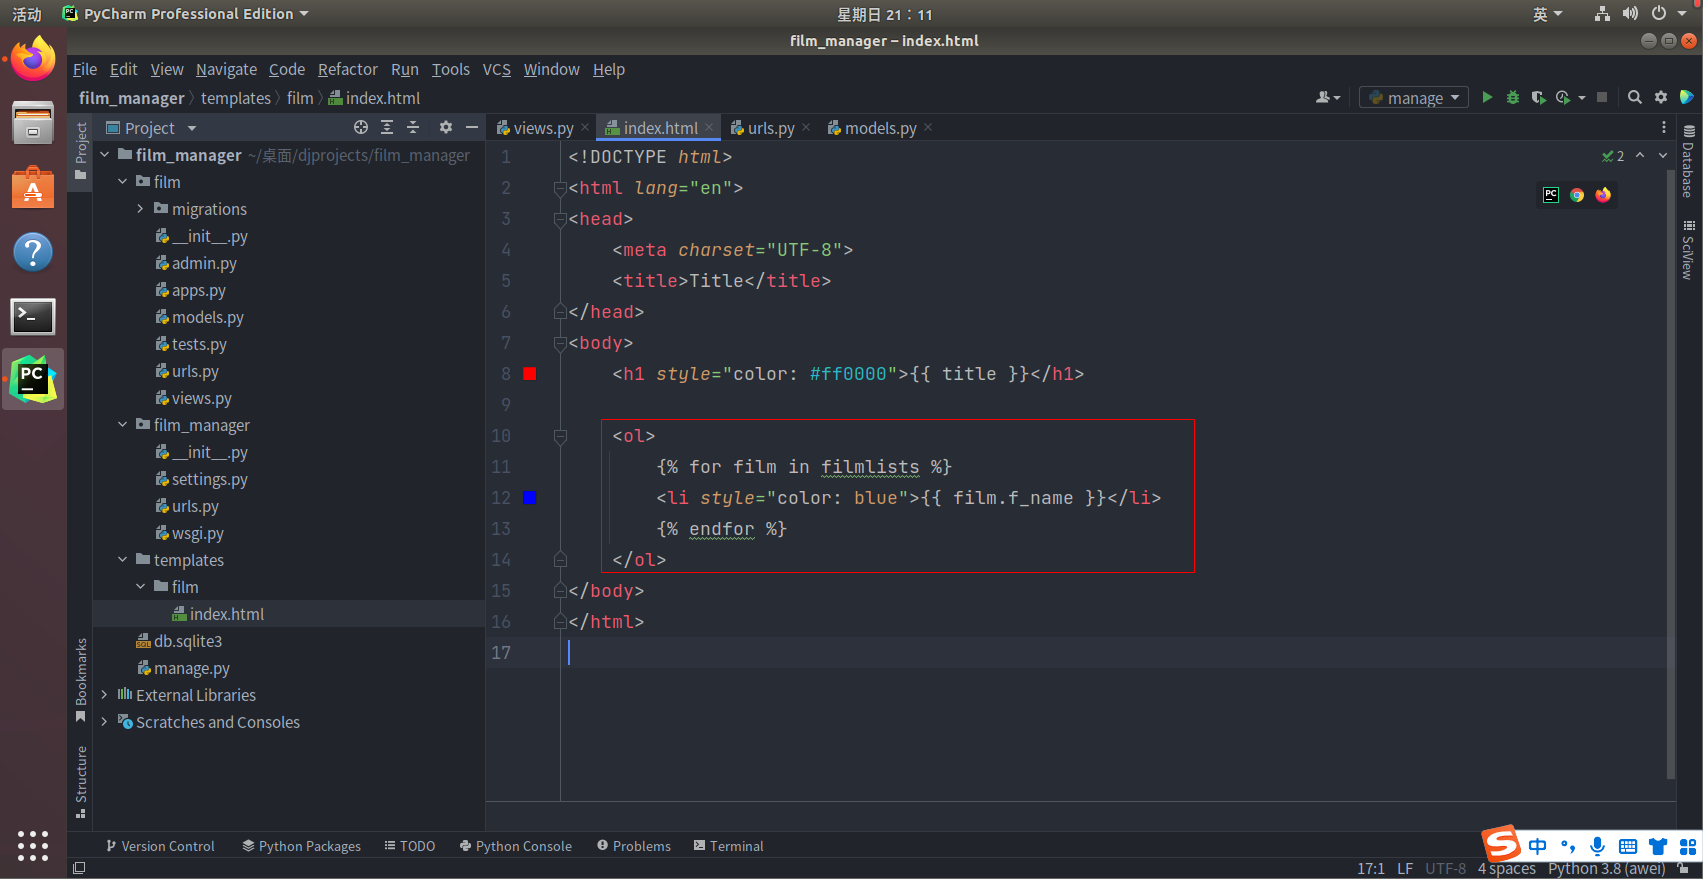The image size is (1703, 879).
Task: Open the Database tool window
Action: (1688, 161)
